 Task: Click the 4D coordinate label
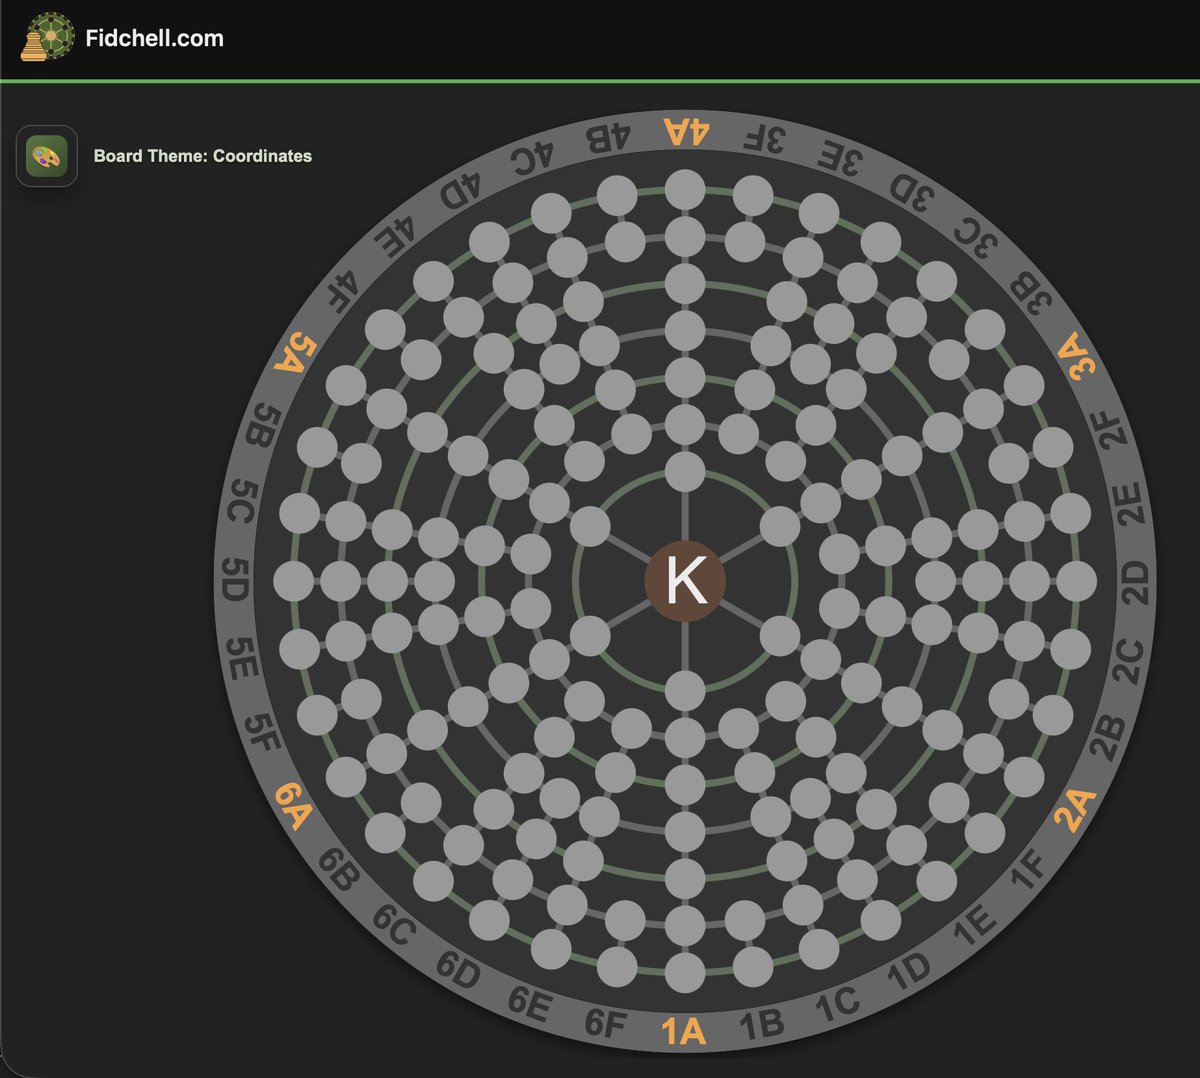point(460,190)
